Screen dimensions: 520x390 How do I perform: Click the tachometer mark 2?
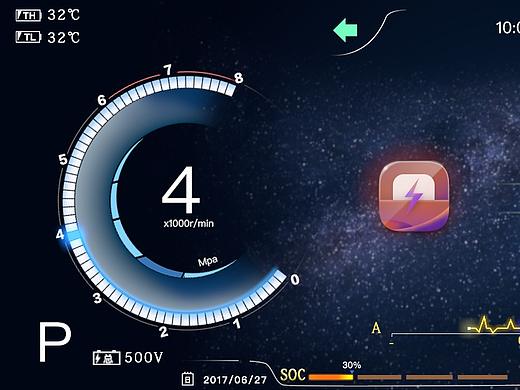[x=163, y=332]
